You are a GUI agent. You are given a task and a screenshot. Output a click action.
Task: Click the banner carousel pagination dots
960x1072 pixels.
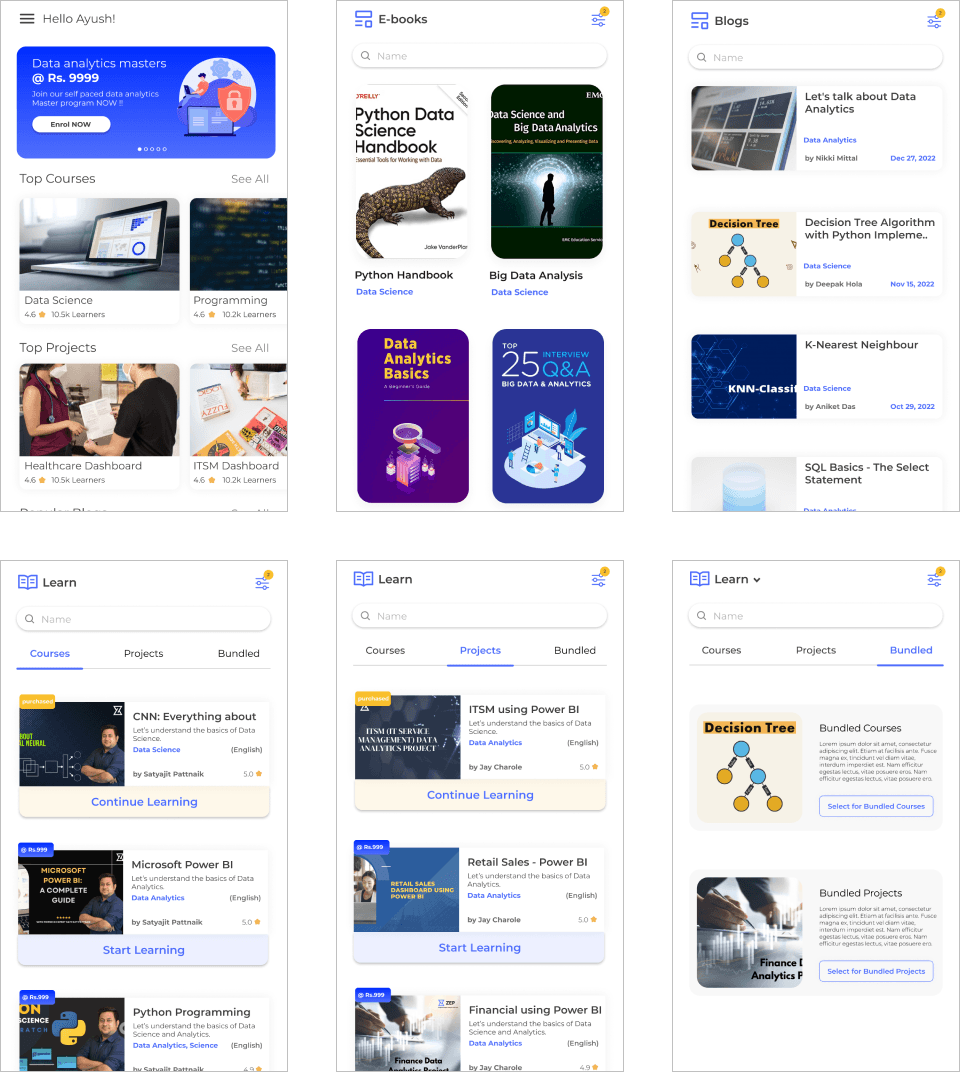click(x=152, y=148)
